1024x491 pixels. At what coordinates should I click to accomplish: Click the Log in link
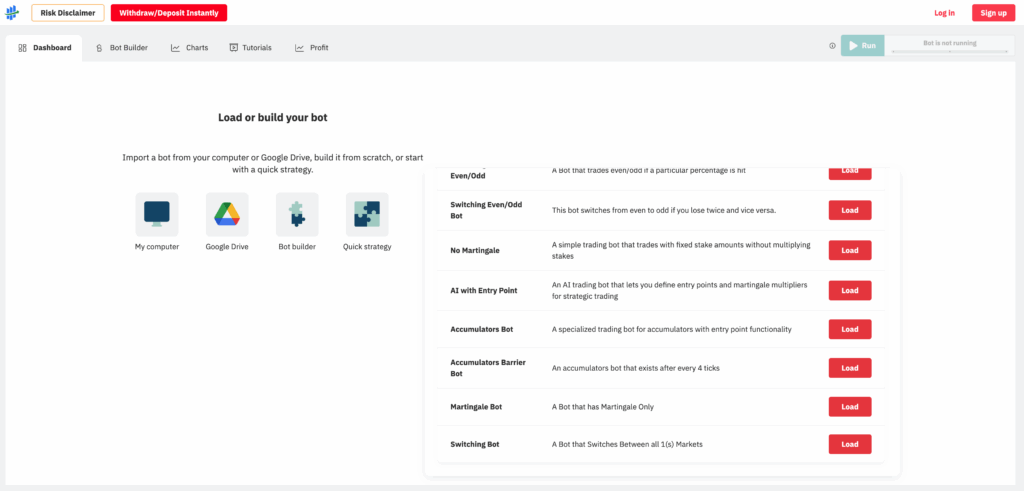coord(944,13)
